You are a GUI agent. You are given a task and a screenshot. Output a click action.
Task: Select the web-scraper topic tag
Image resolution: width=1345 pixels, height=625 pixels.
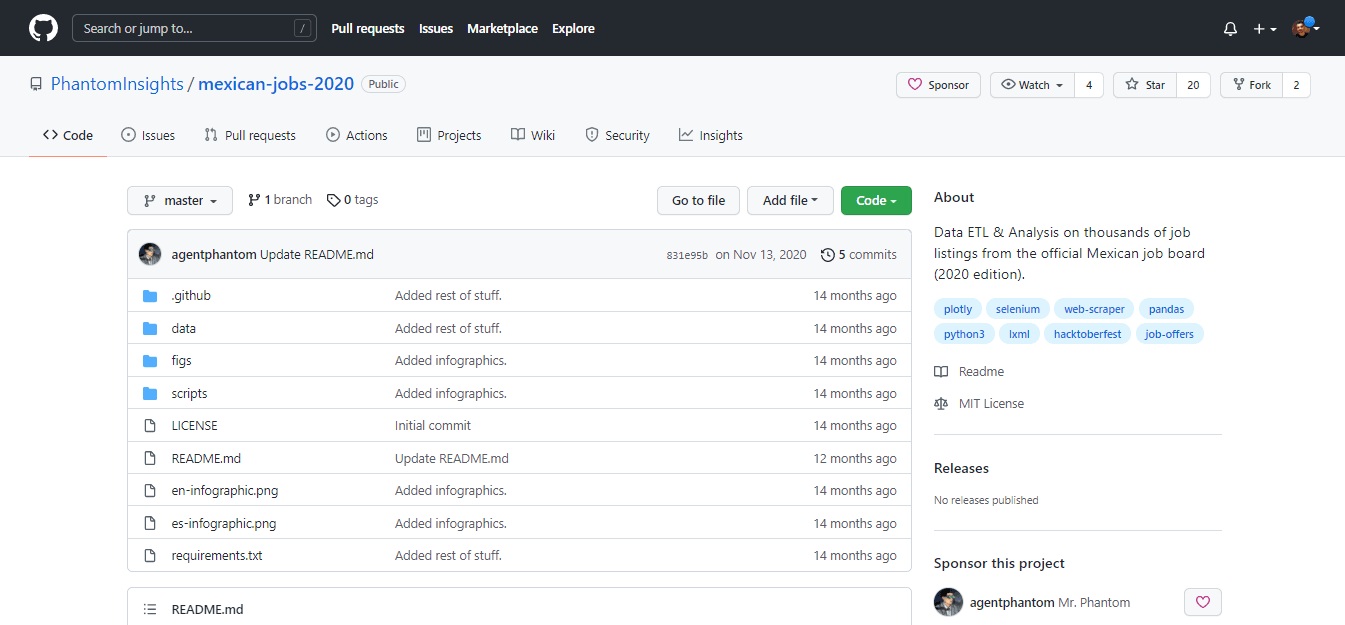[x=1094, y=309]
